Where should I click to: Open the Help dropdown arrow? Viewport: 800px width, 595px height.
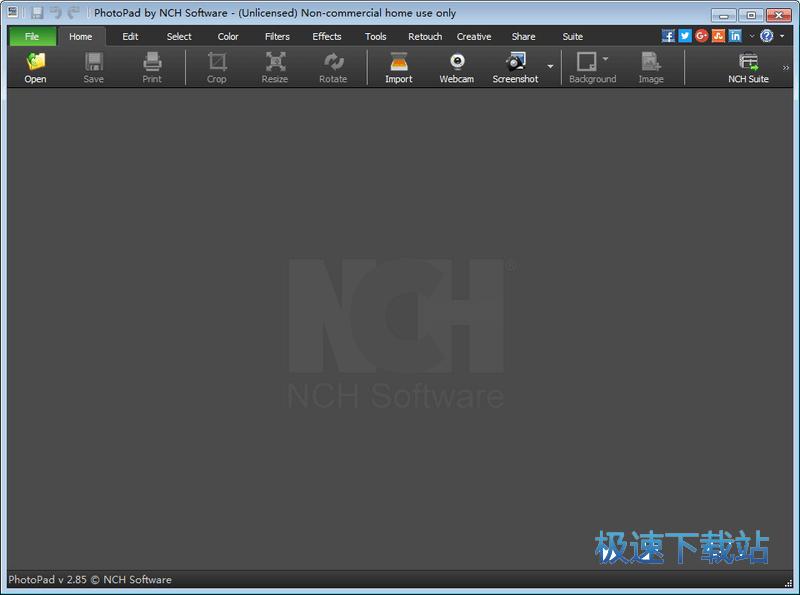[x=782, y=37]
